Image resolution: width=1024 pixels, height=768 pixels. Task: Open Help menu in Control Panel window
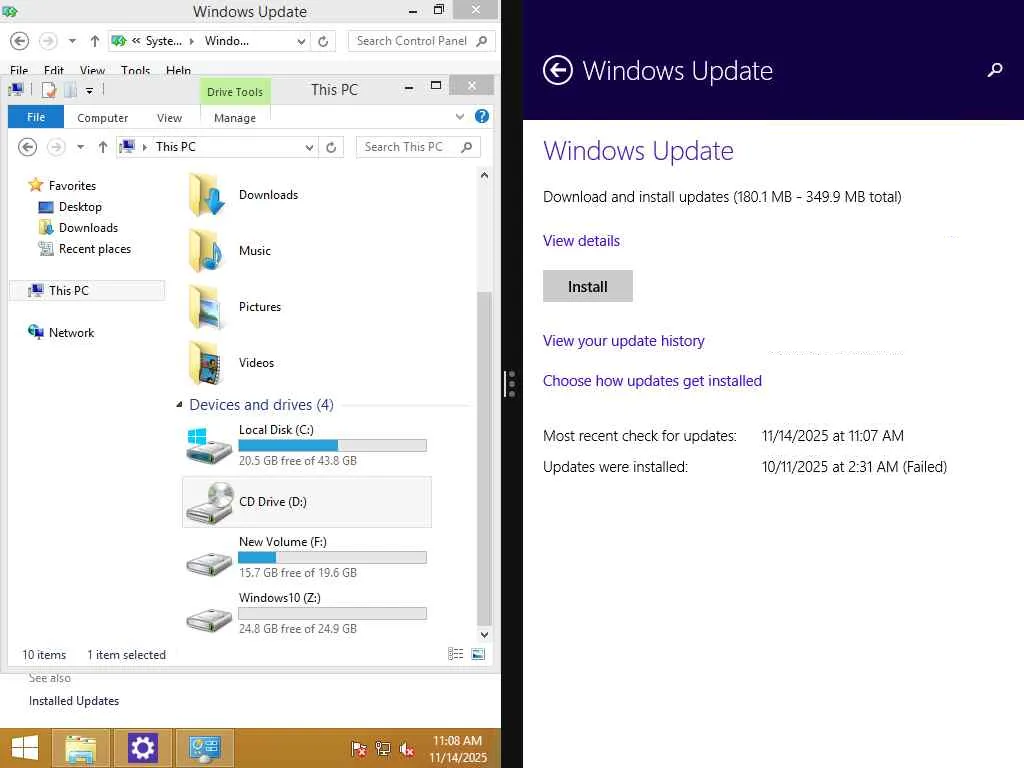178,71
